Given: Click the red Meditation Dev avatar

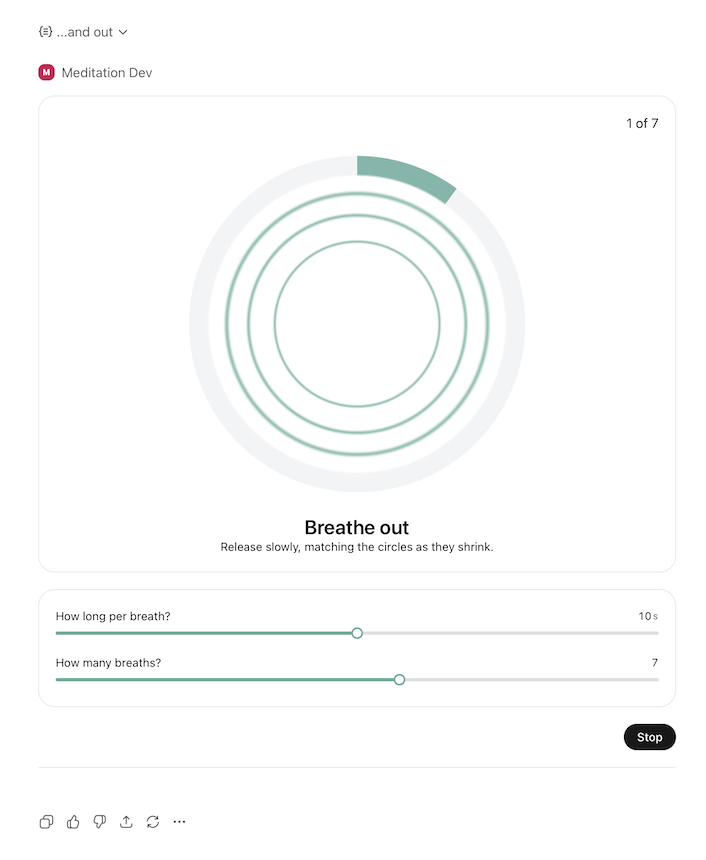Looking at the screenshot, I should point(46,72).
